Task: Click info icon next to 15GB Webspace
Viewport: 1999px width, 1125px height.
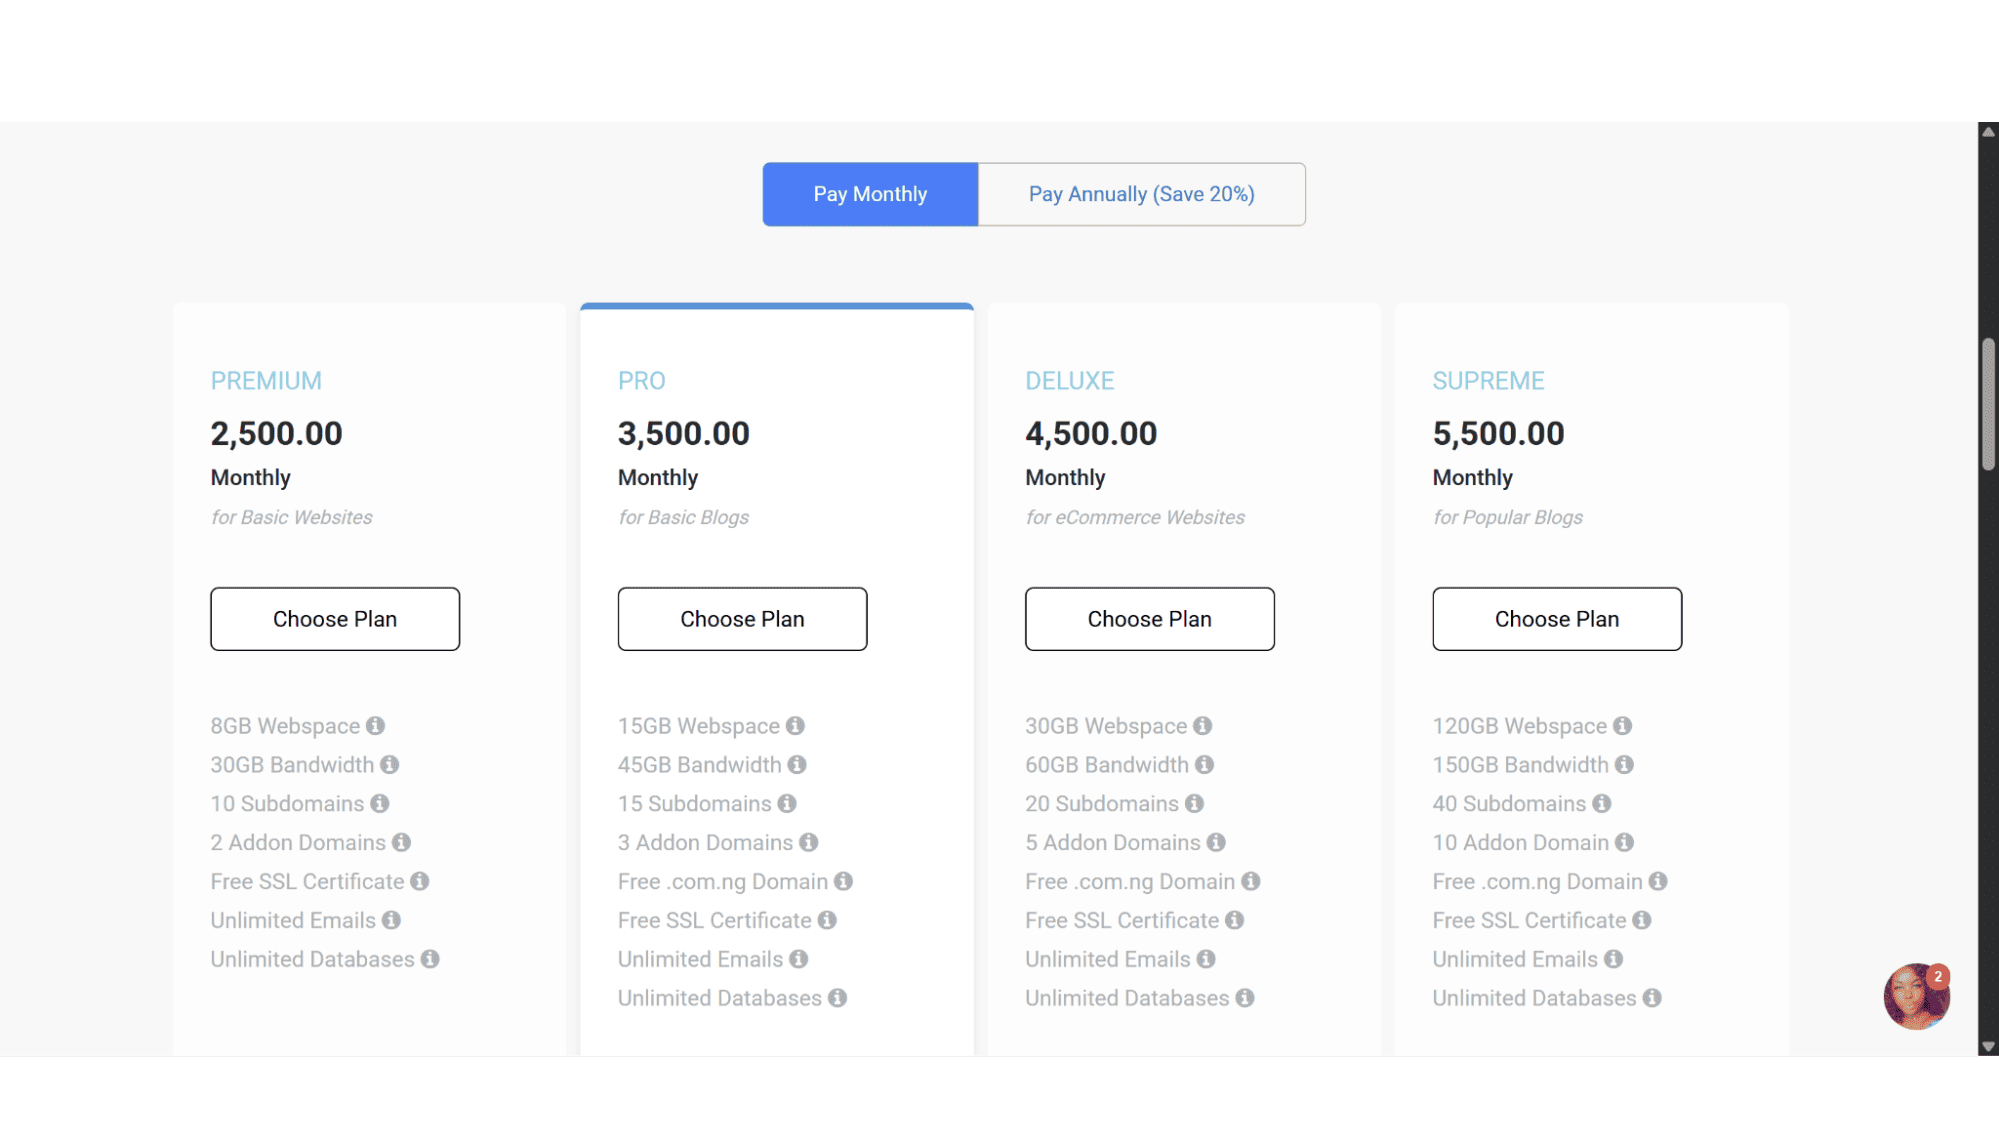Action: click(x=795, y=726)
